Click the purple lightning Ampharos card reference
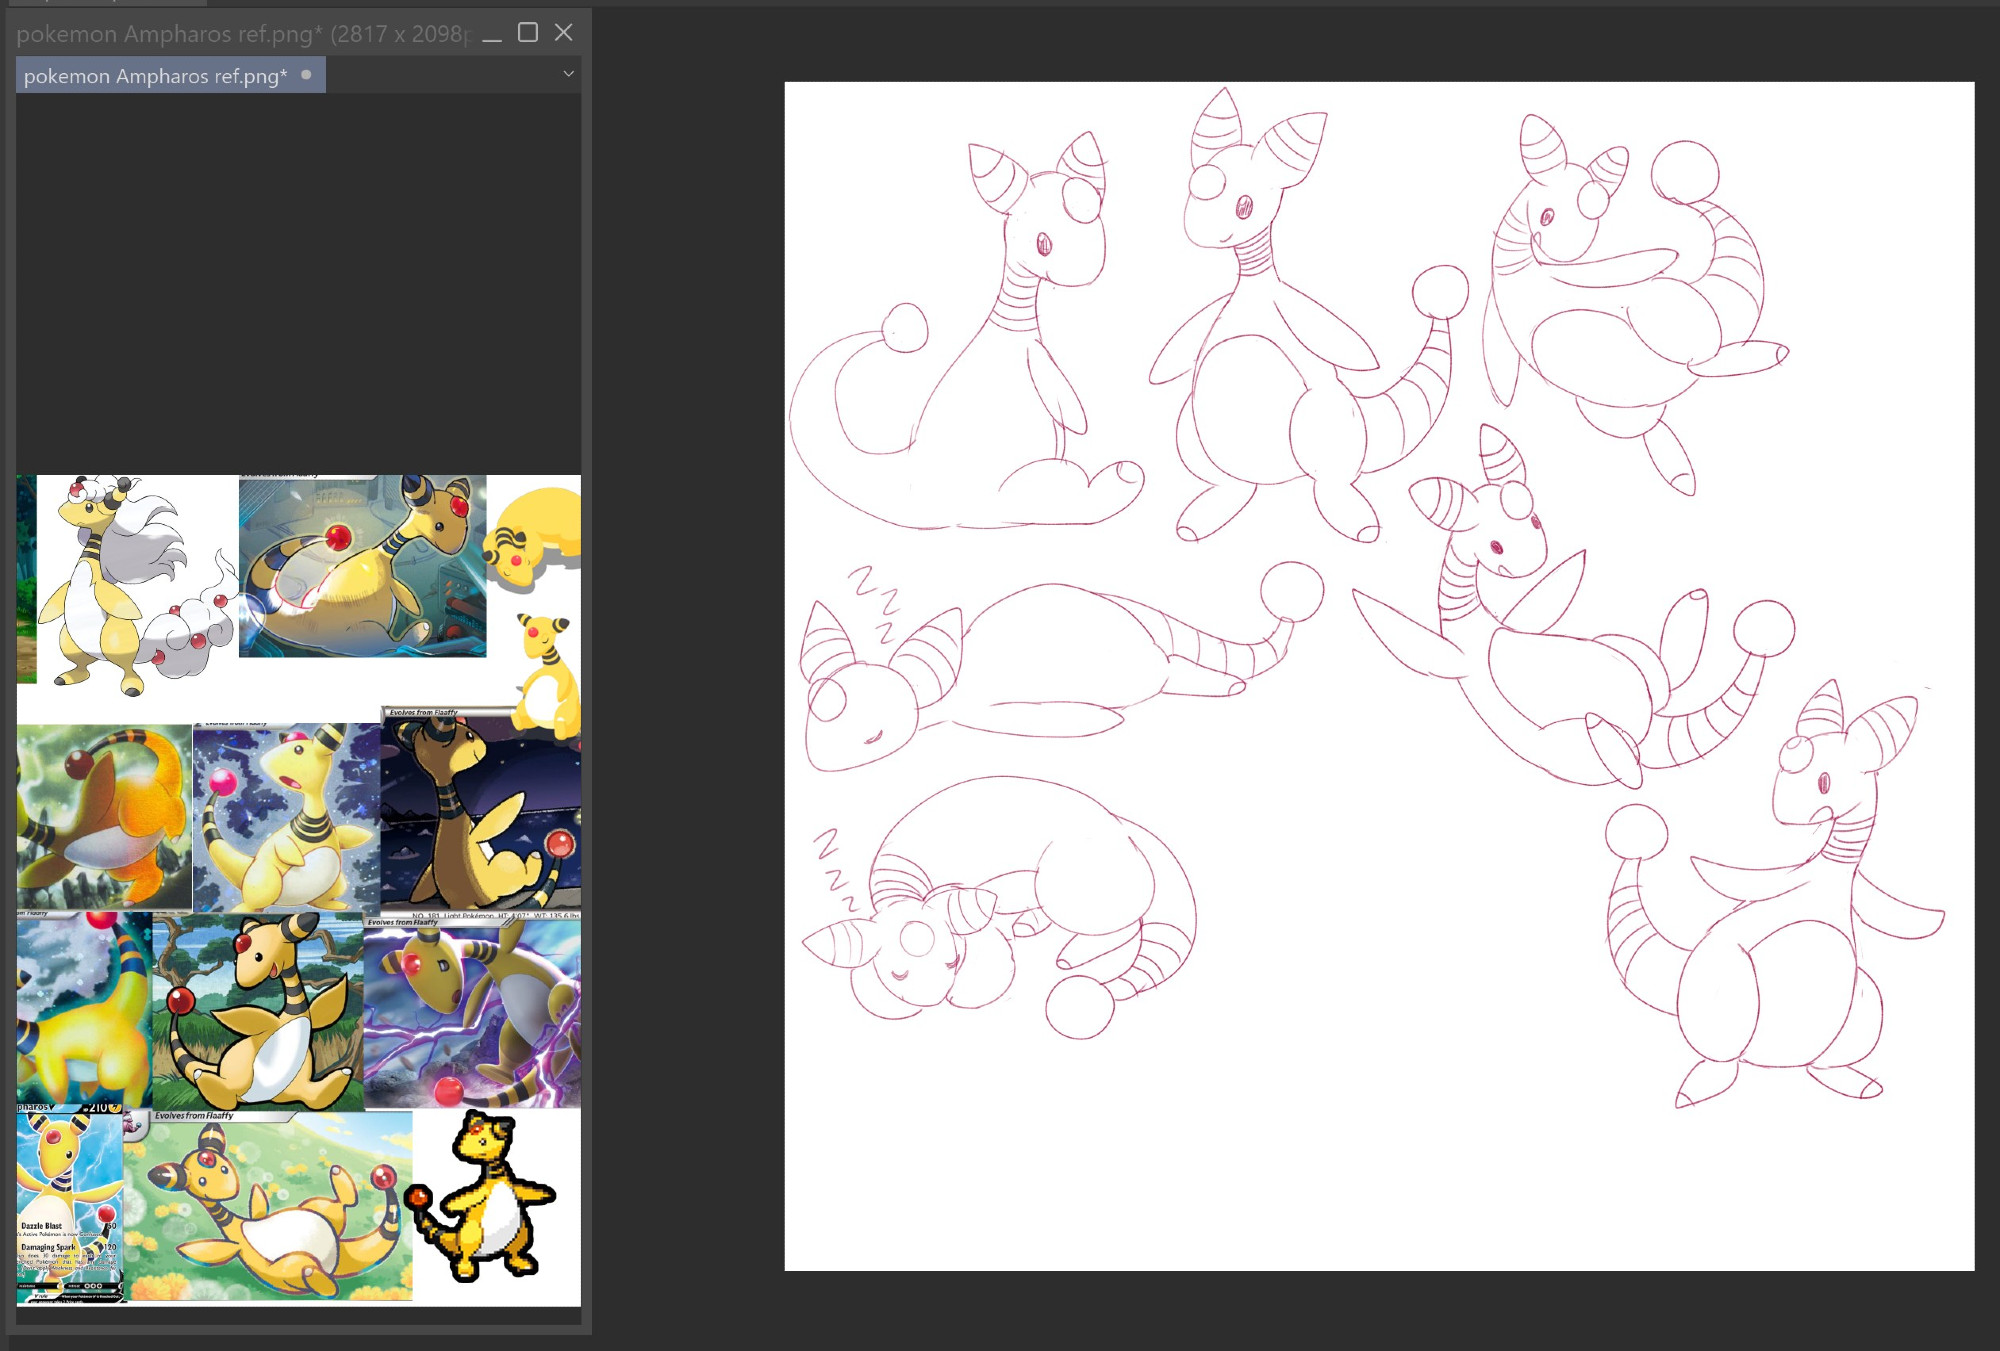This screenshot has height=1351, width=2000. click(472, 1013)
